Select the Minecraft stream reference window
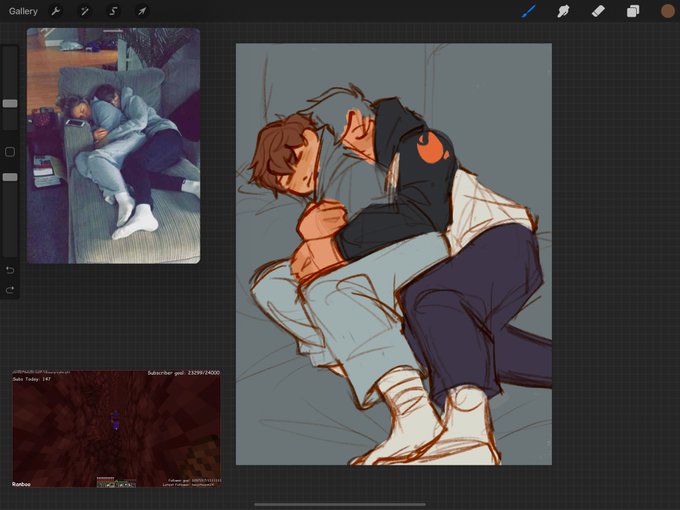Viewport: 680px width, 510px height. [x=116, y=428]
